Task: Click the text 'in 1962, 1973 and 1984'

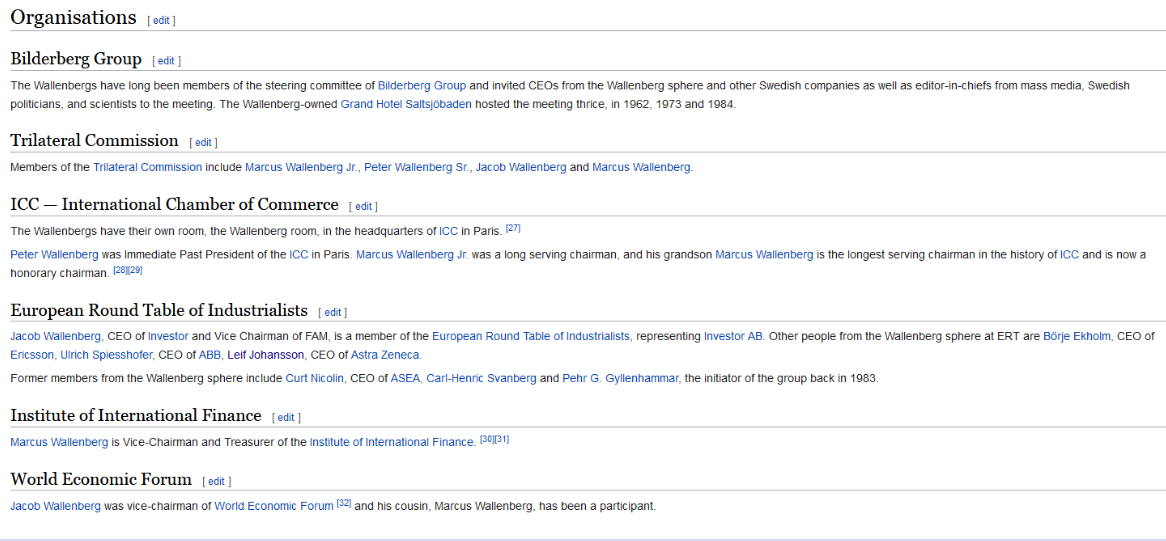Action: click(x=674, y=104)
